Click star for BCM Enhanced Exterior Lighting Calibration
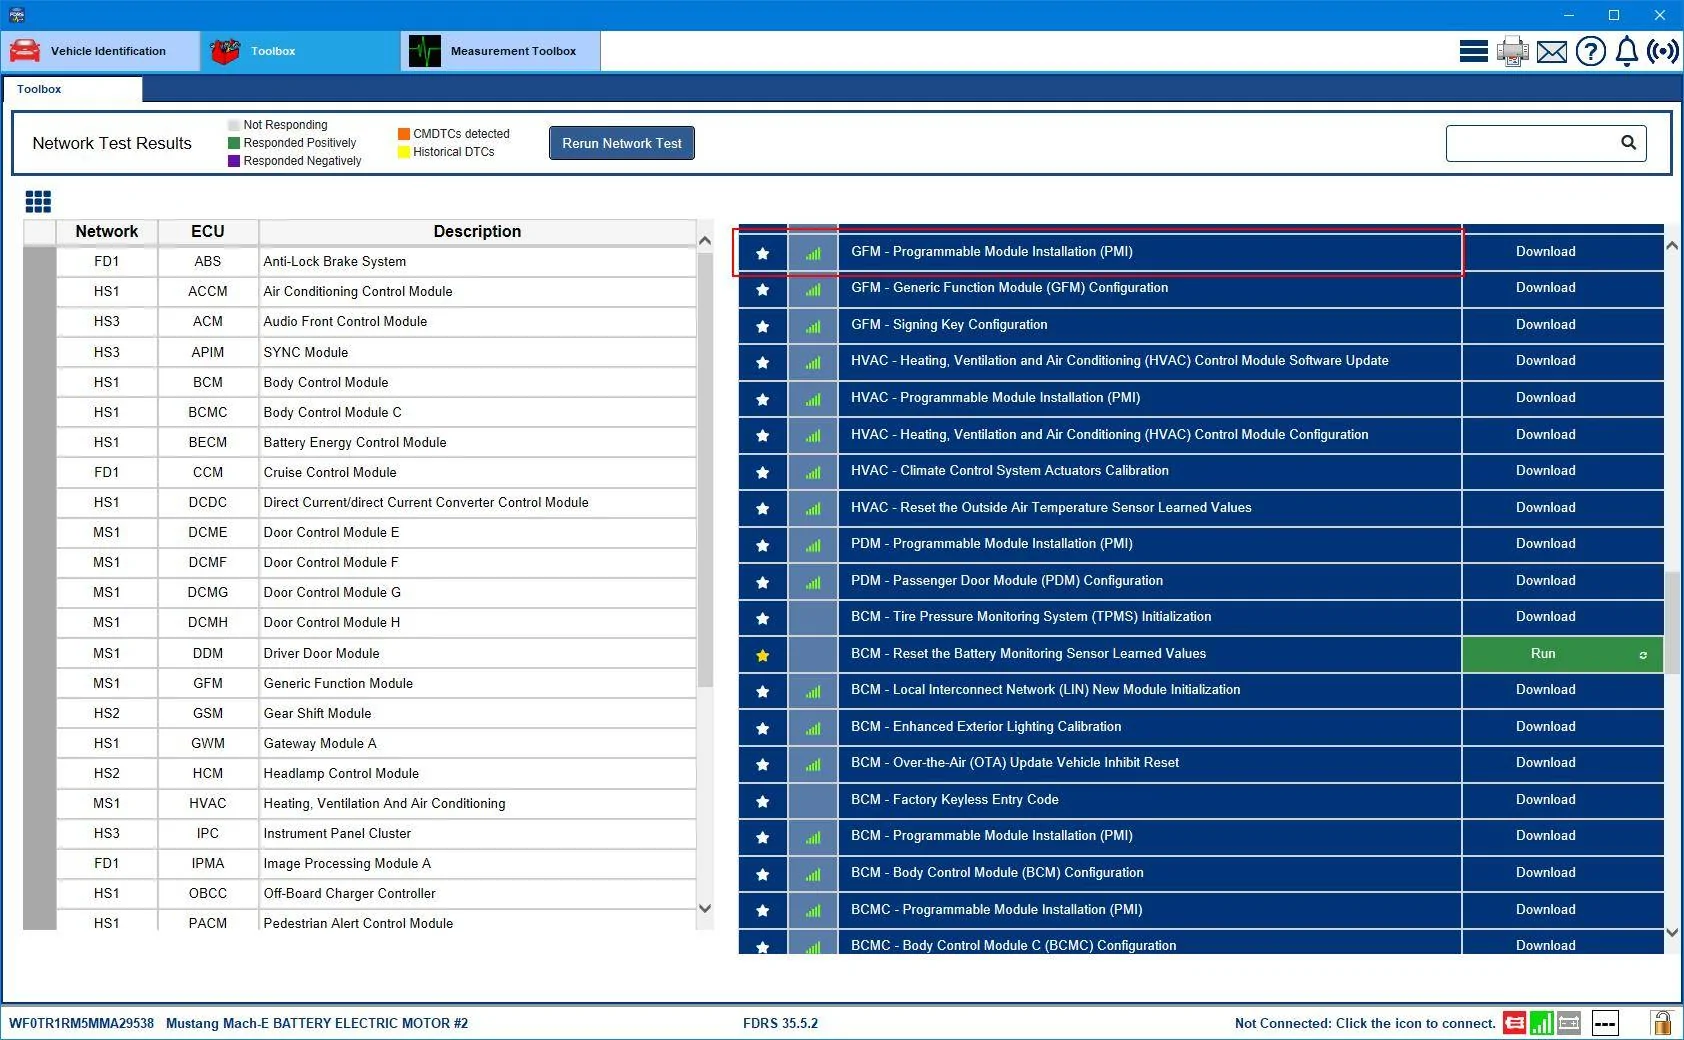1684x1040 pixels. [763, 728]
